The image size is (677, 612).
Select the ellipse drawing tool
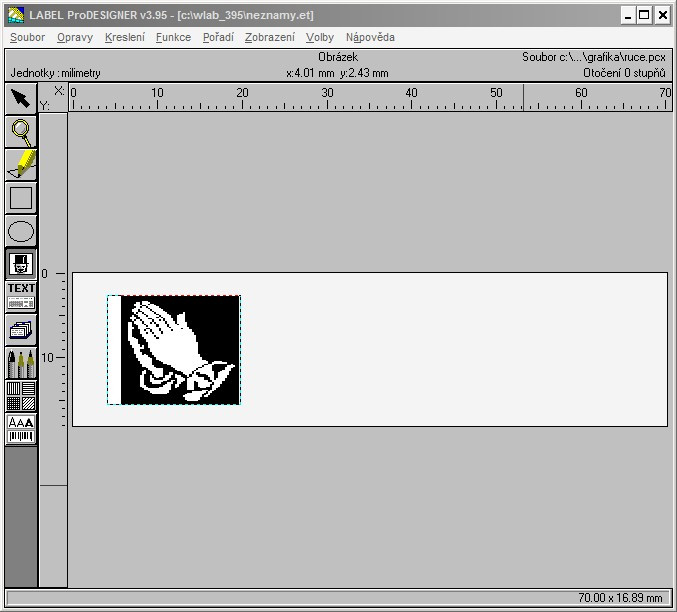21,231
